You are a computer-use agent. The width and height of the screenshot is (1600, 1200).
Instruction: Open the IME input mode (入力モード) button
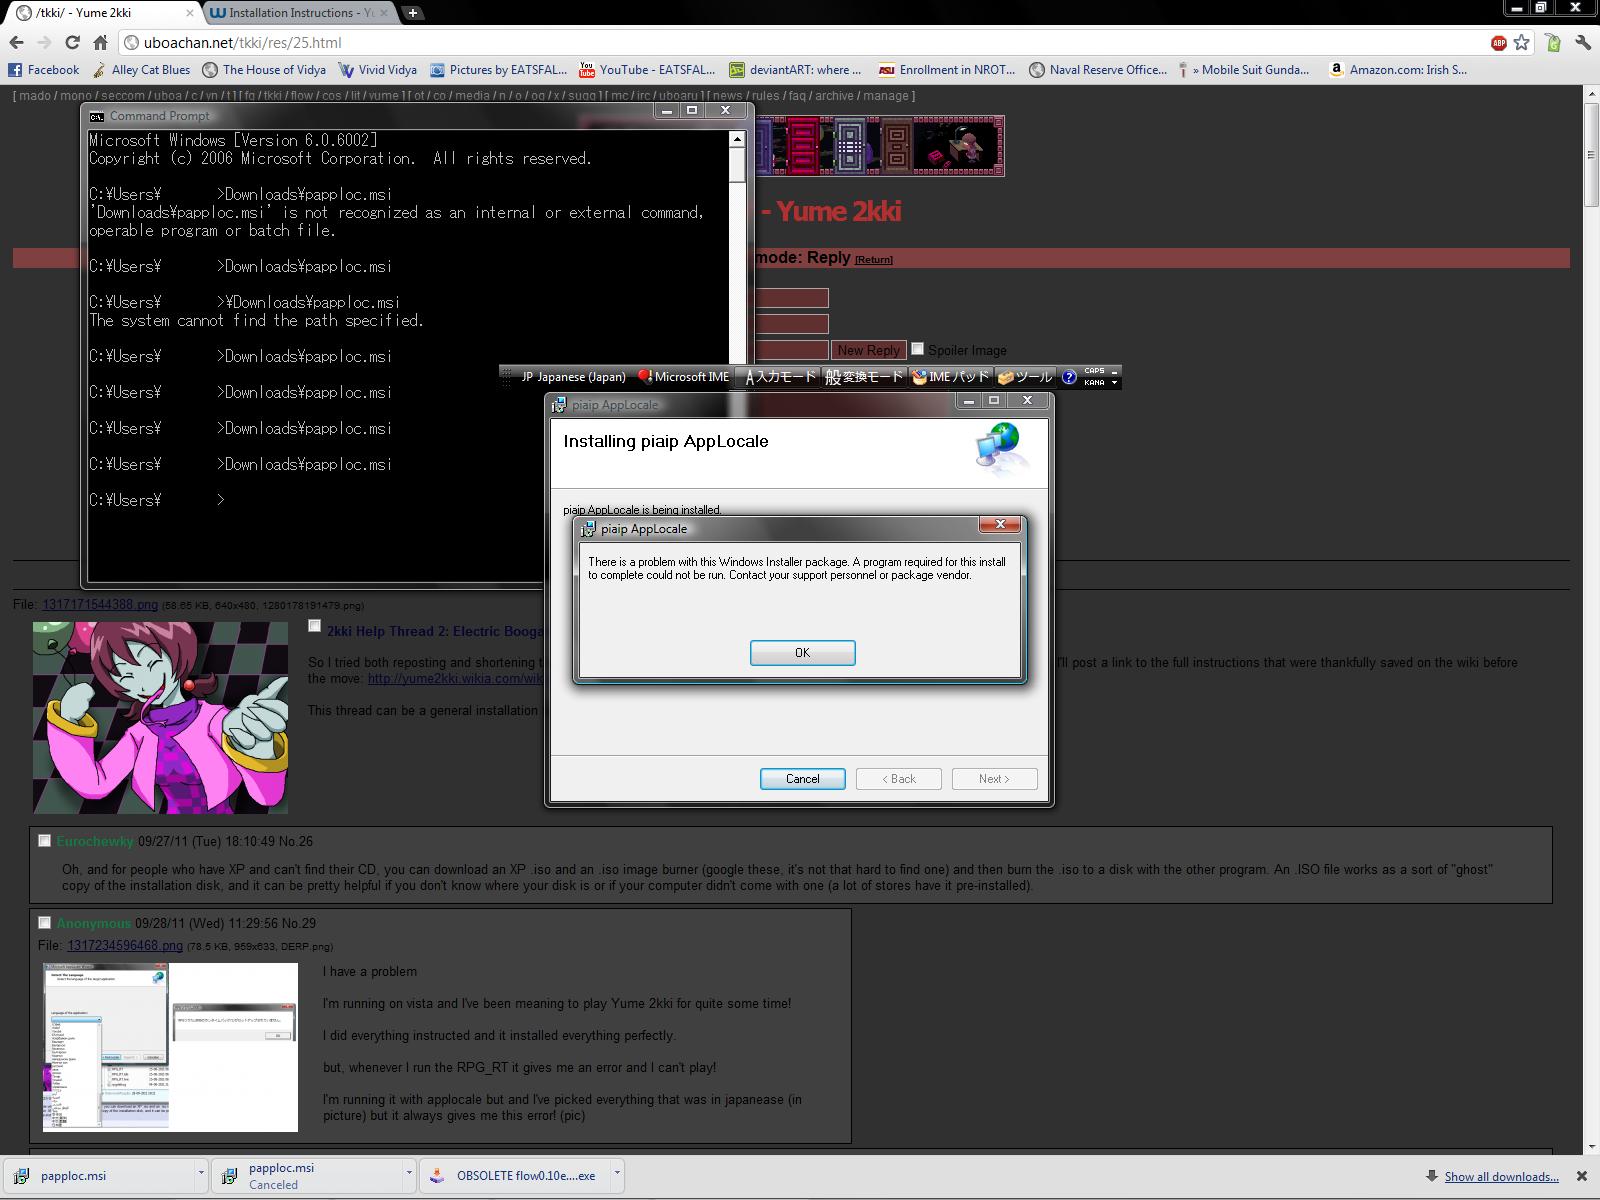coord(780,377)
